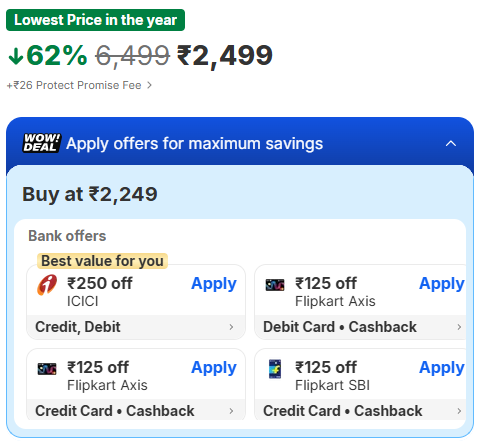The height and width of the screenshot is (448, 489).
Task: Apply ₹125 off Flipkart Axis credit offer
Action: coord(214,368)
